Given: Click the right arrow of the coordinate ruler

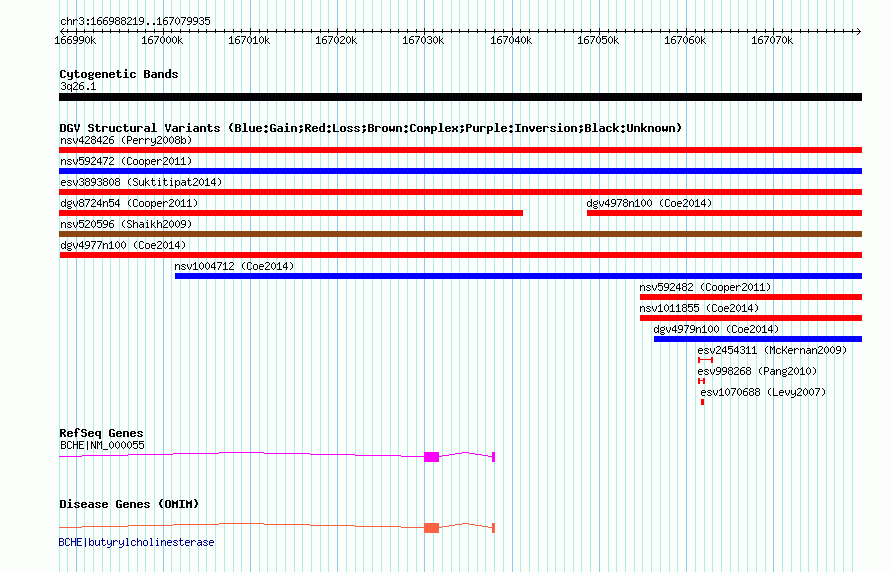Looking at the screenshot, I should pos(858,31).
